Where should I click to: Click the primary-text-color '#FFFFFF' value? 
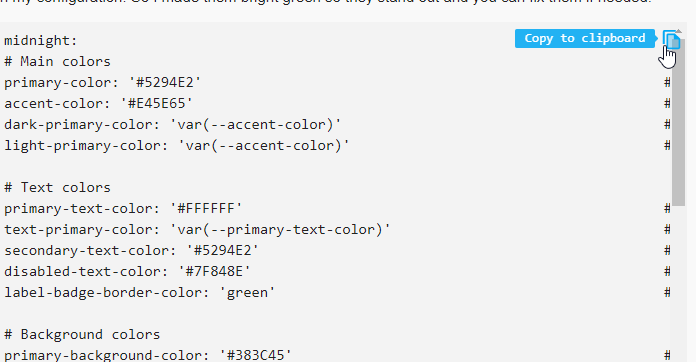206,209
